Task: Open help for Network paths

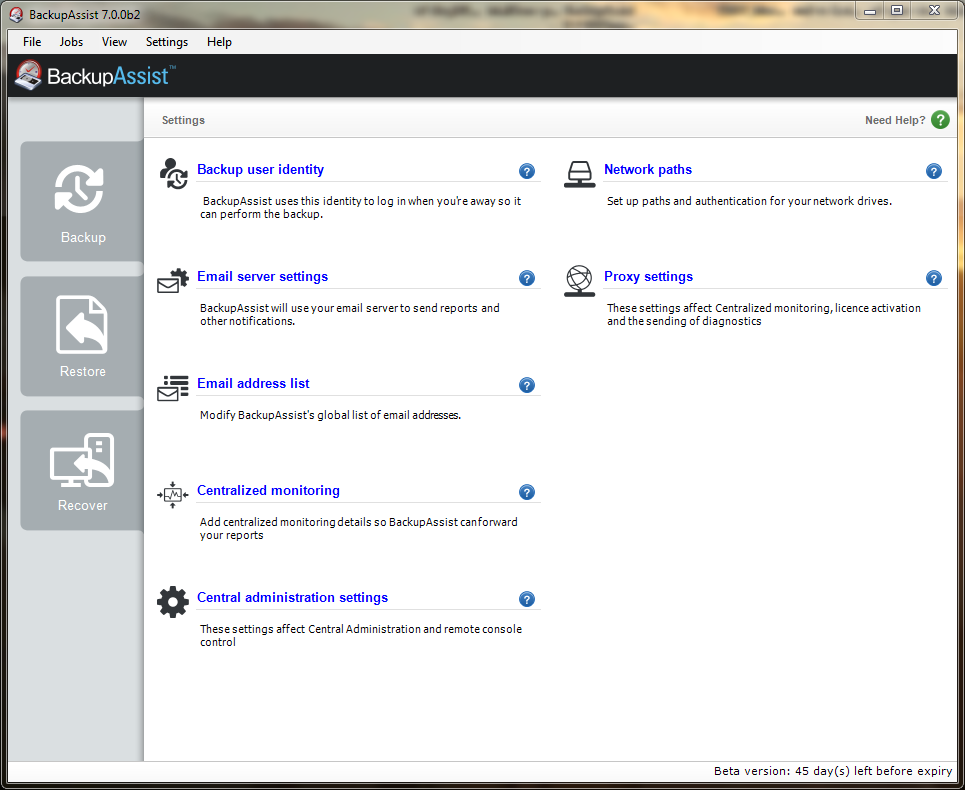Action: (934, 171)
